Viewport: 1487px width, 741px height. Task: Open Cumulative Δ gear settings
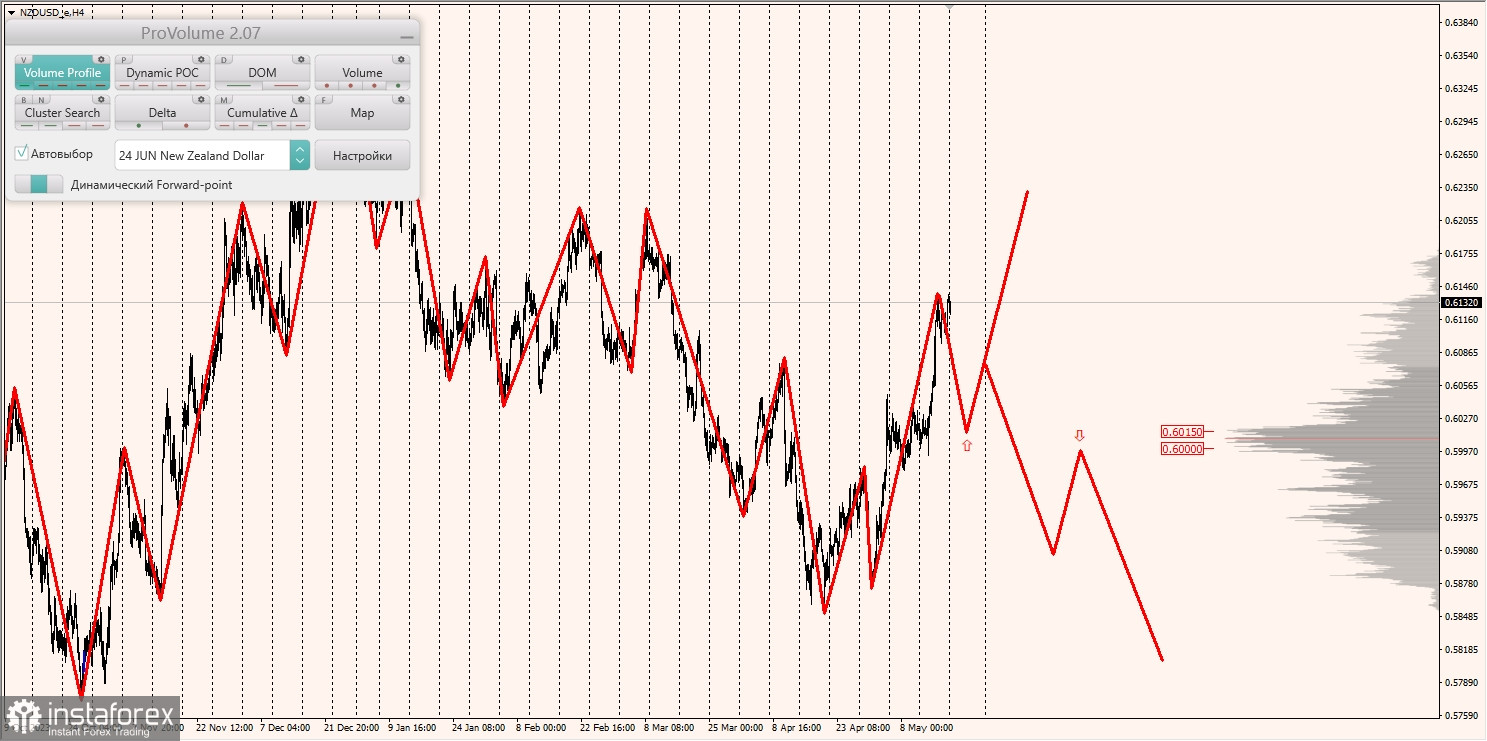[301, 99]
